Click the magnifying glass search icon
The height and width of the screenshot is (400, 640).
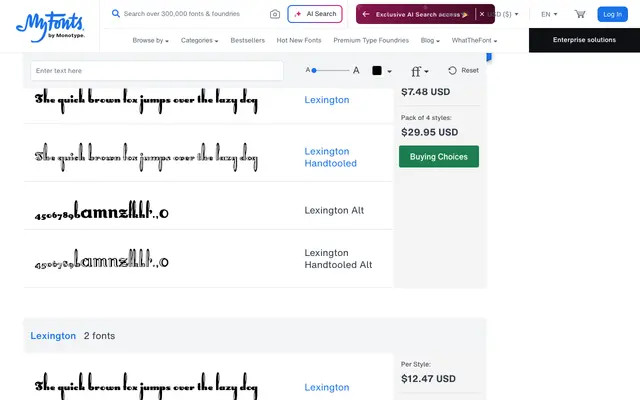tap(116, 13)
